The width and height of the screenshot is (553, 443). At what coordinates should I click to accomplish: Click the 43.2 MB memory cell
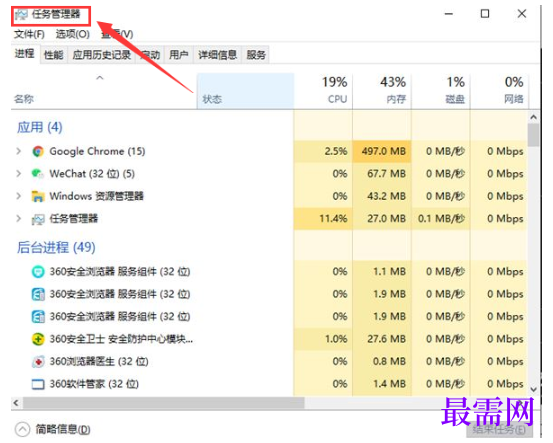(x=382, y=196)
